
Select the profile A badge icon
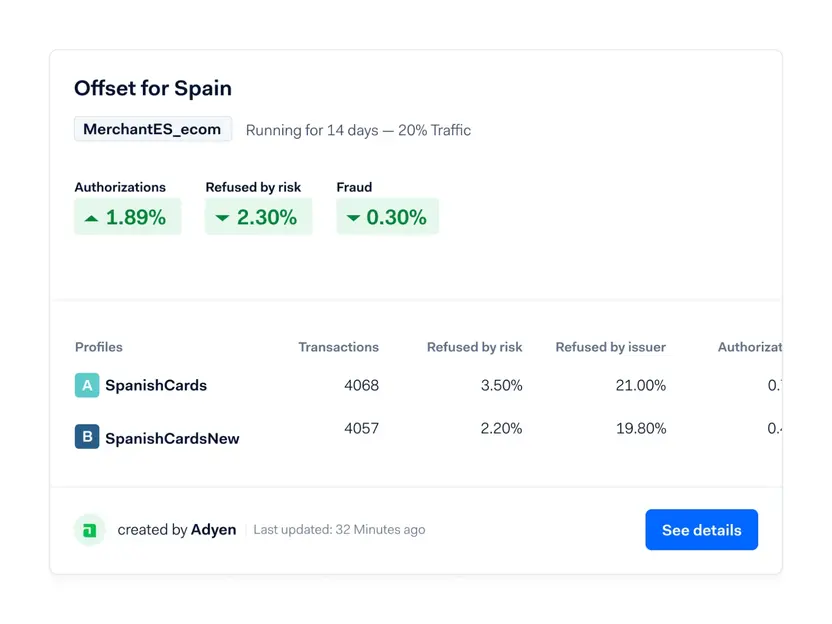click(87, 385)
